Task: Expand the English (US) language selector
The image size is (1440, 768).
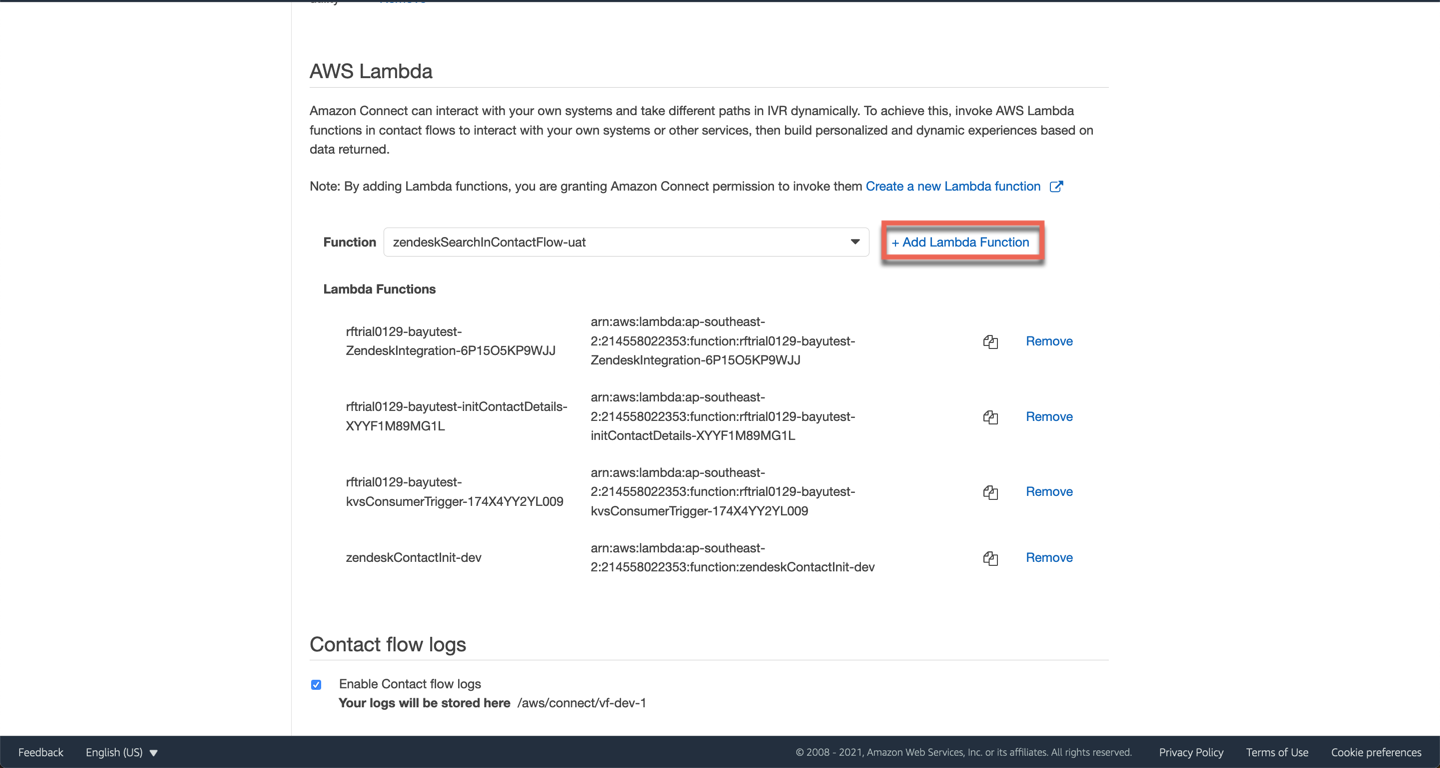Action: [122, 752]
